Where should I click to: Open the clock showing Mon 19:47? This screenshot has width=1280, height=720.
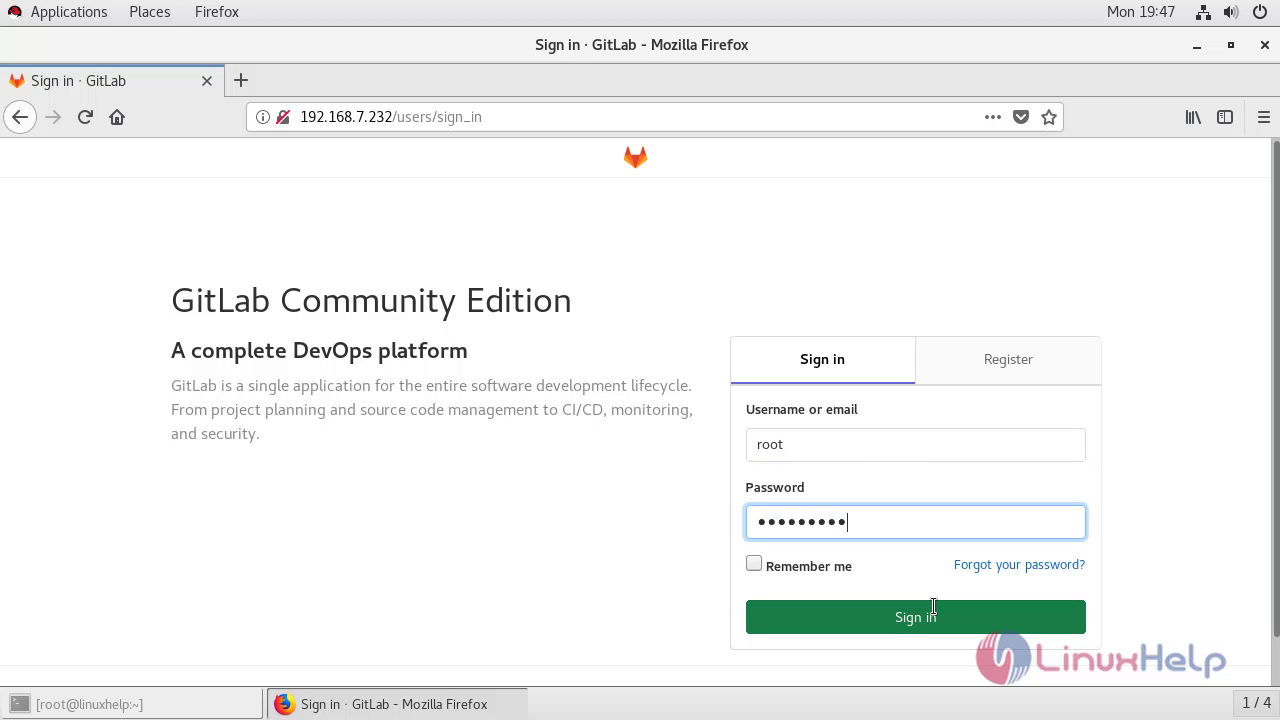click(1141, 12)
